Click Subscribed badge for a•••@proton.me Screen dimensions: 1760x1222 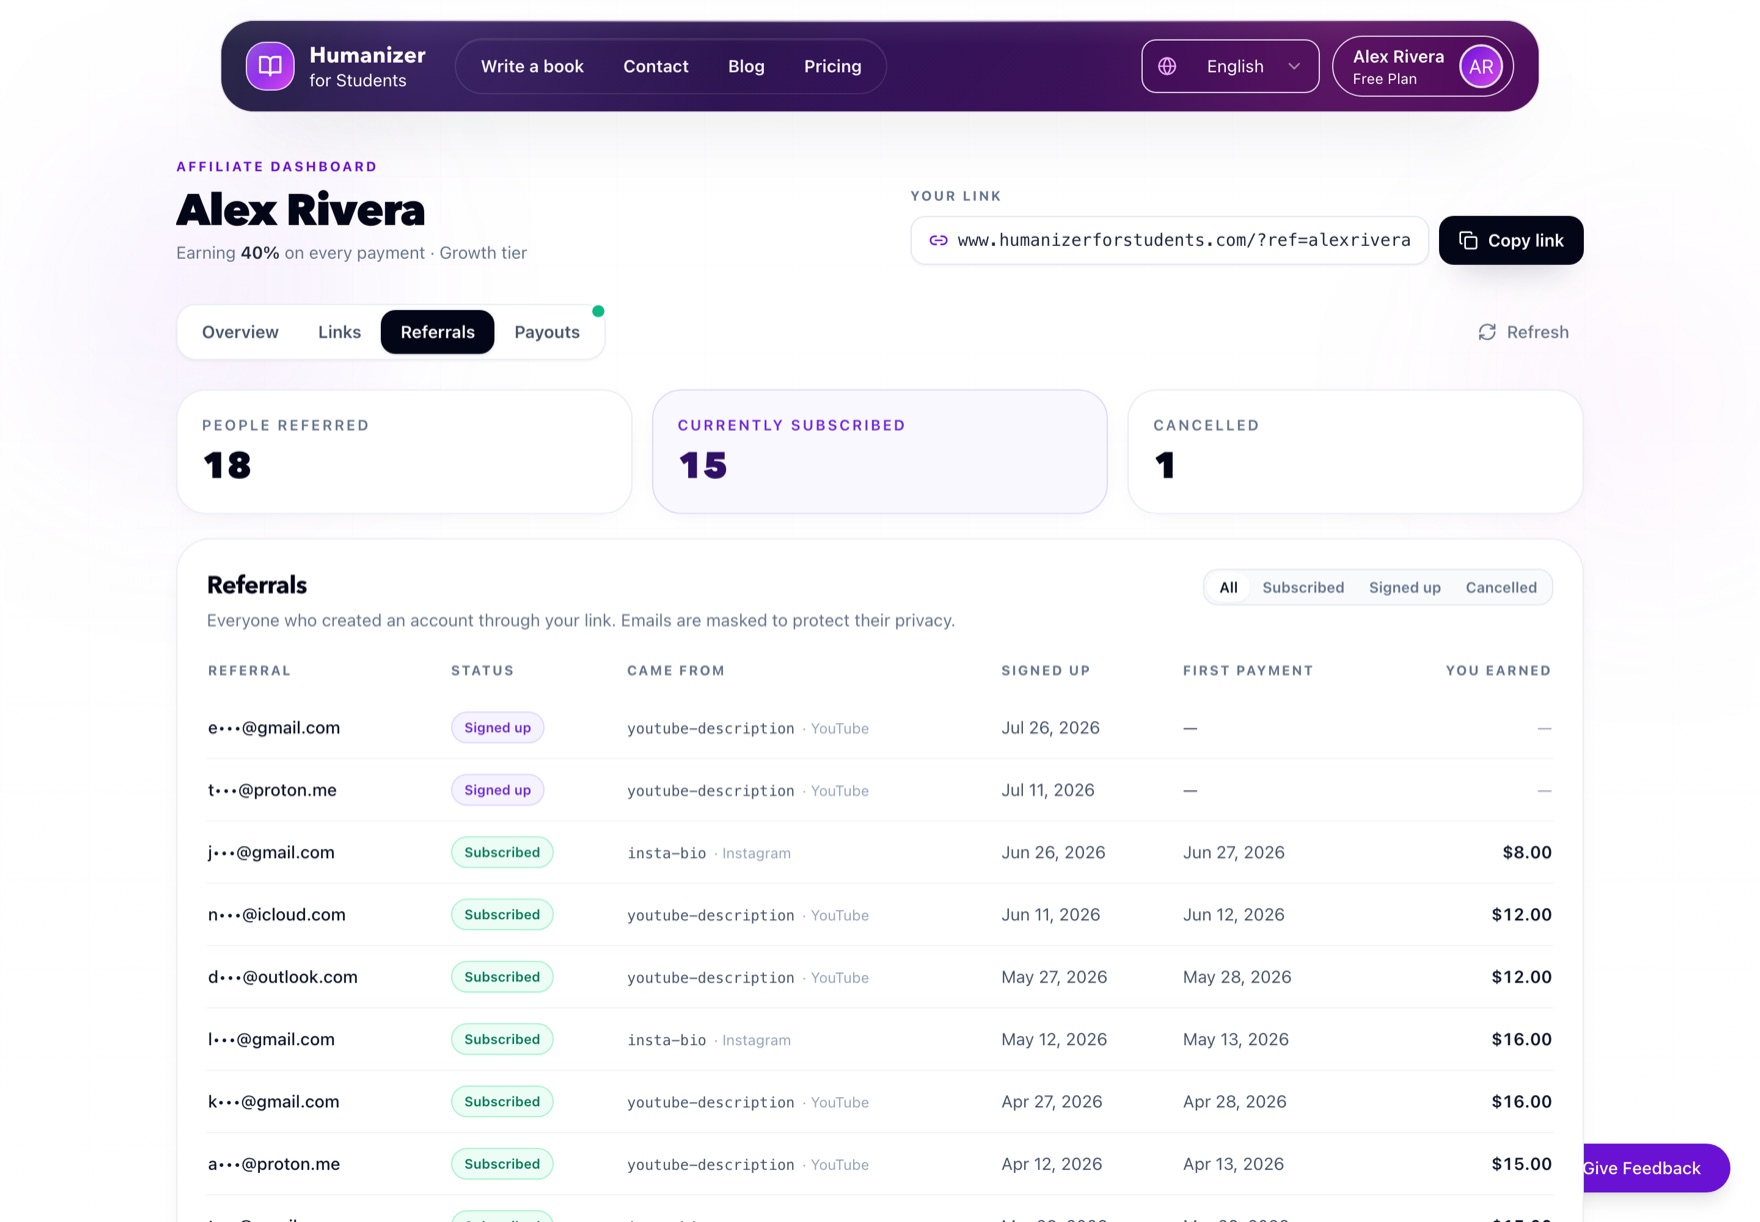[x=502, y=1164]
